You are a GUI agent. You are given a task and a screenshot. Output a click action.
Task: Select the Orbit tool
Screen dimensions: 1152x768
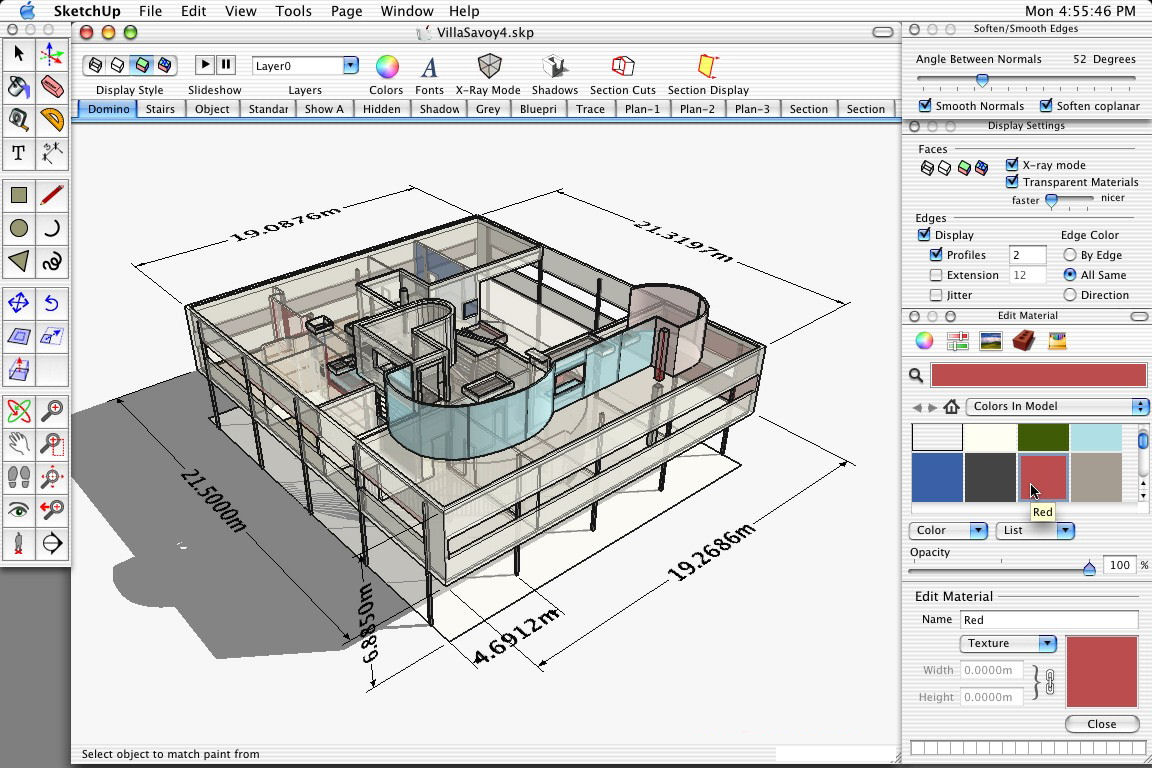(x=18, y=410)
